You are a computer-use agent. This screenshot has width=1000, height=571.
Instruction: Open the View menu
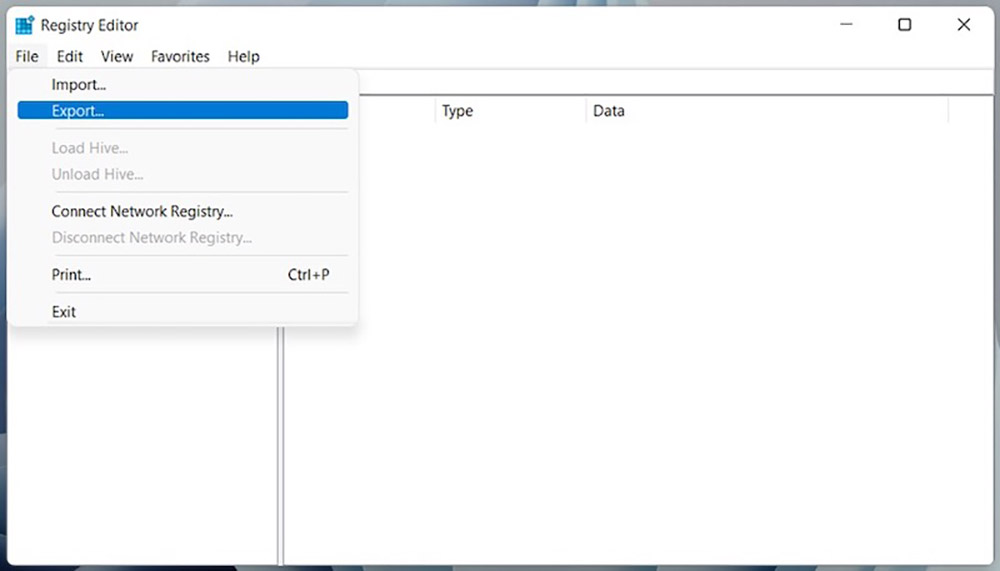tap(117, 56)
